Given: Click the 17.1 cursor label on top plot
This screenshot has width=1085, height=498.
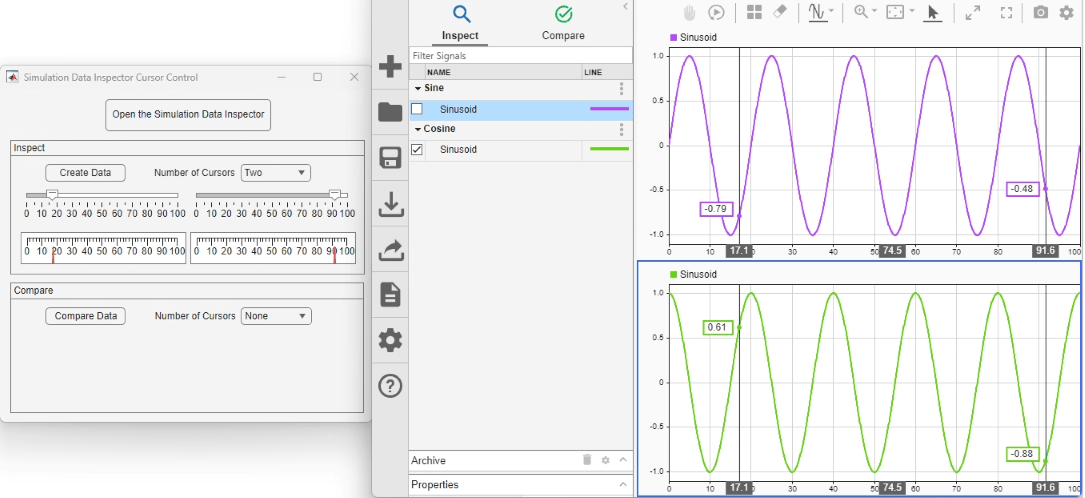Looking at the screenshot, I should (739, 252).
